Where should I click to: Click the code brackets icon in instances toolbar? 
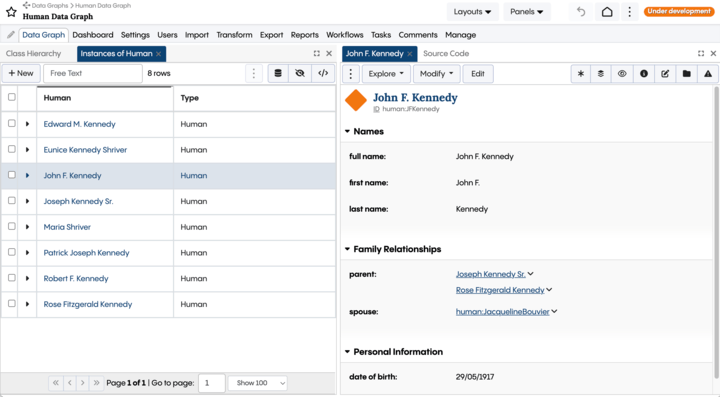pos(323,73)
